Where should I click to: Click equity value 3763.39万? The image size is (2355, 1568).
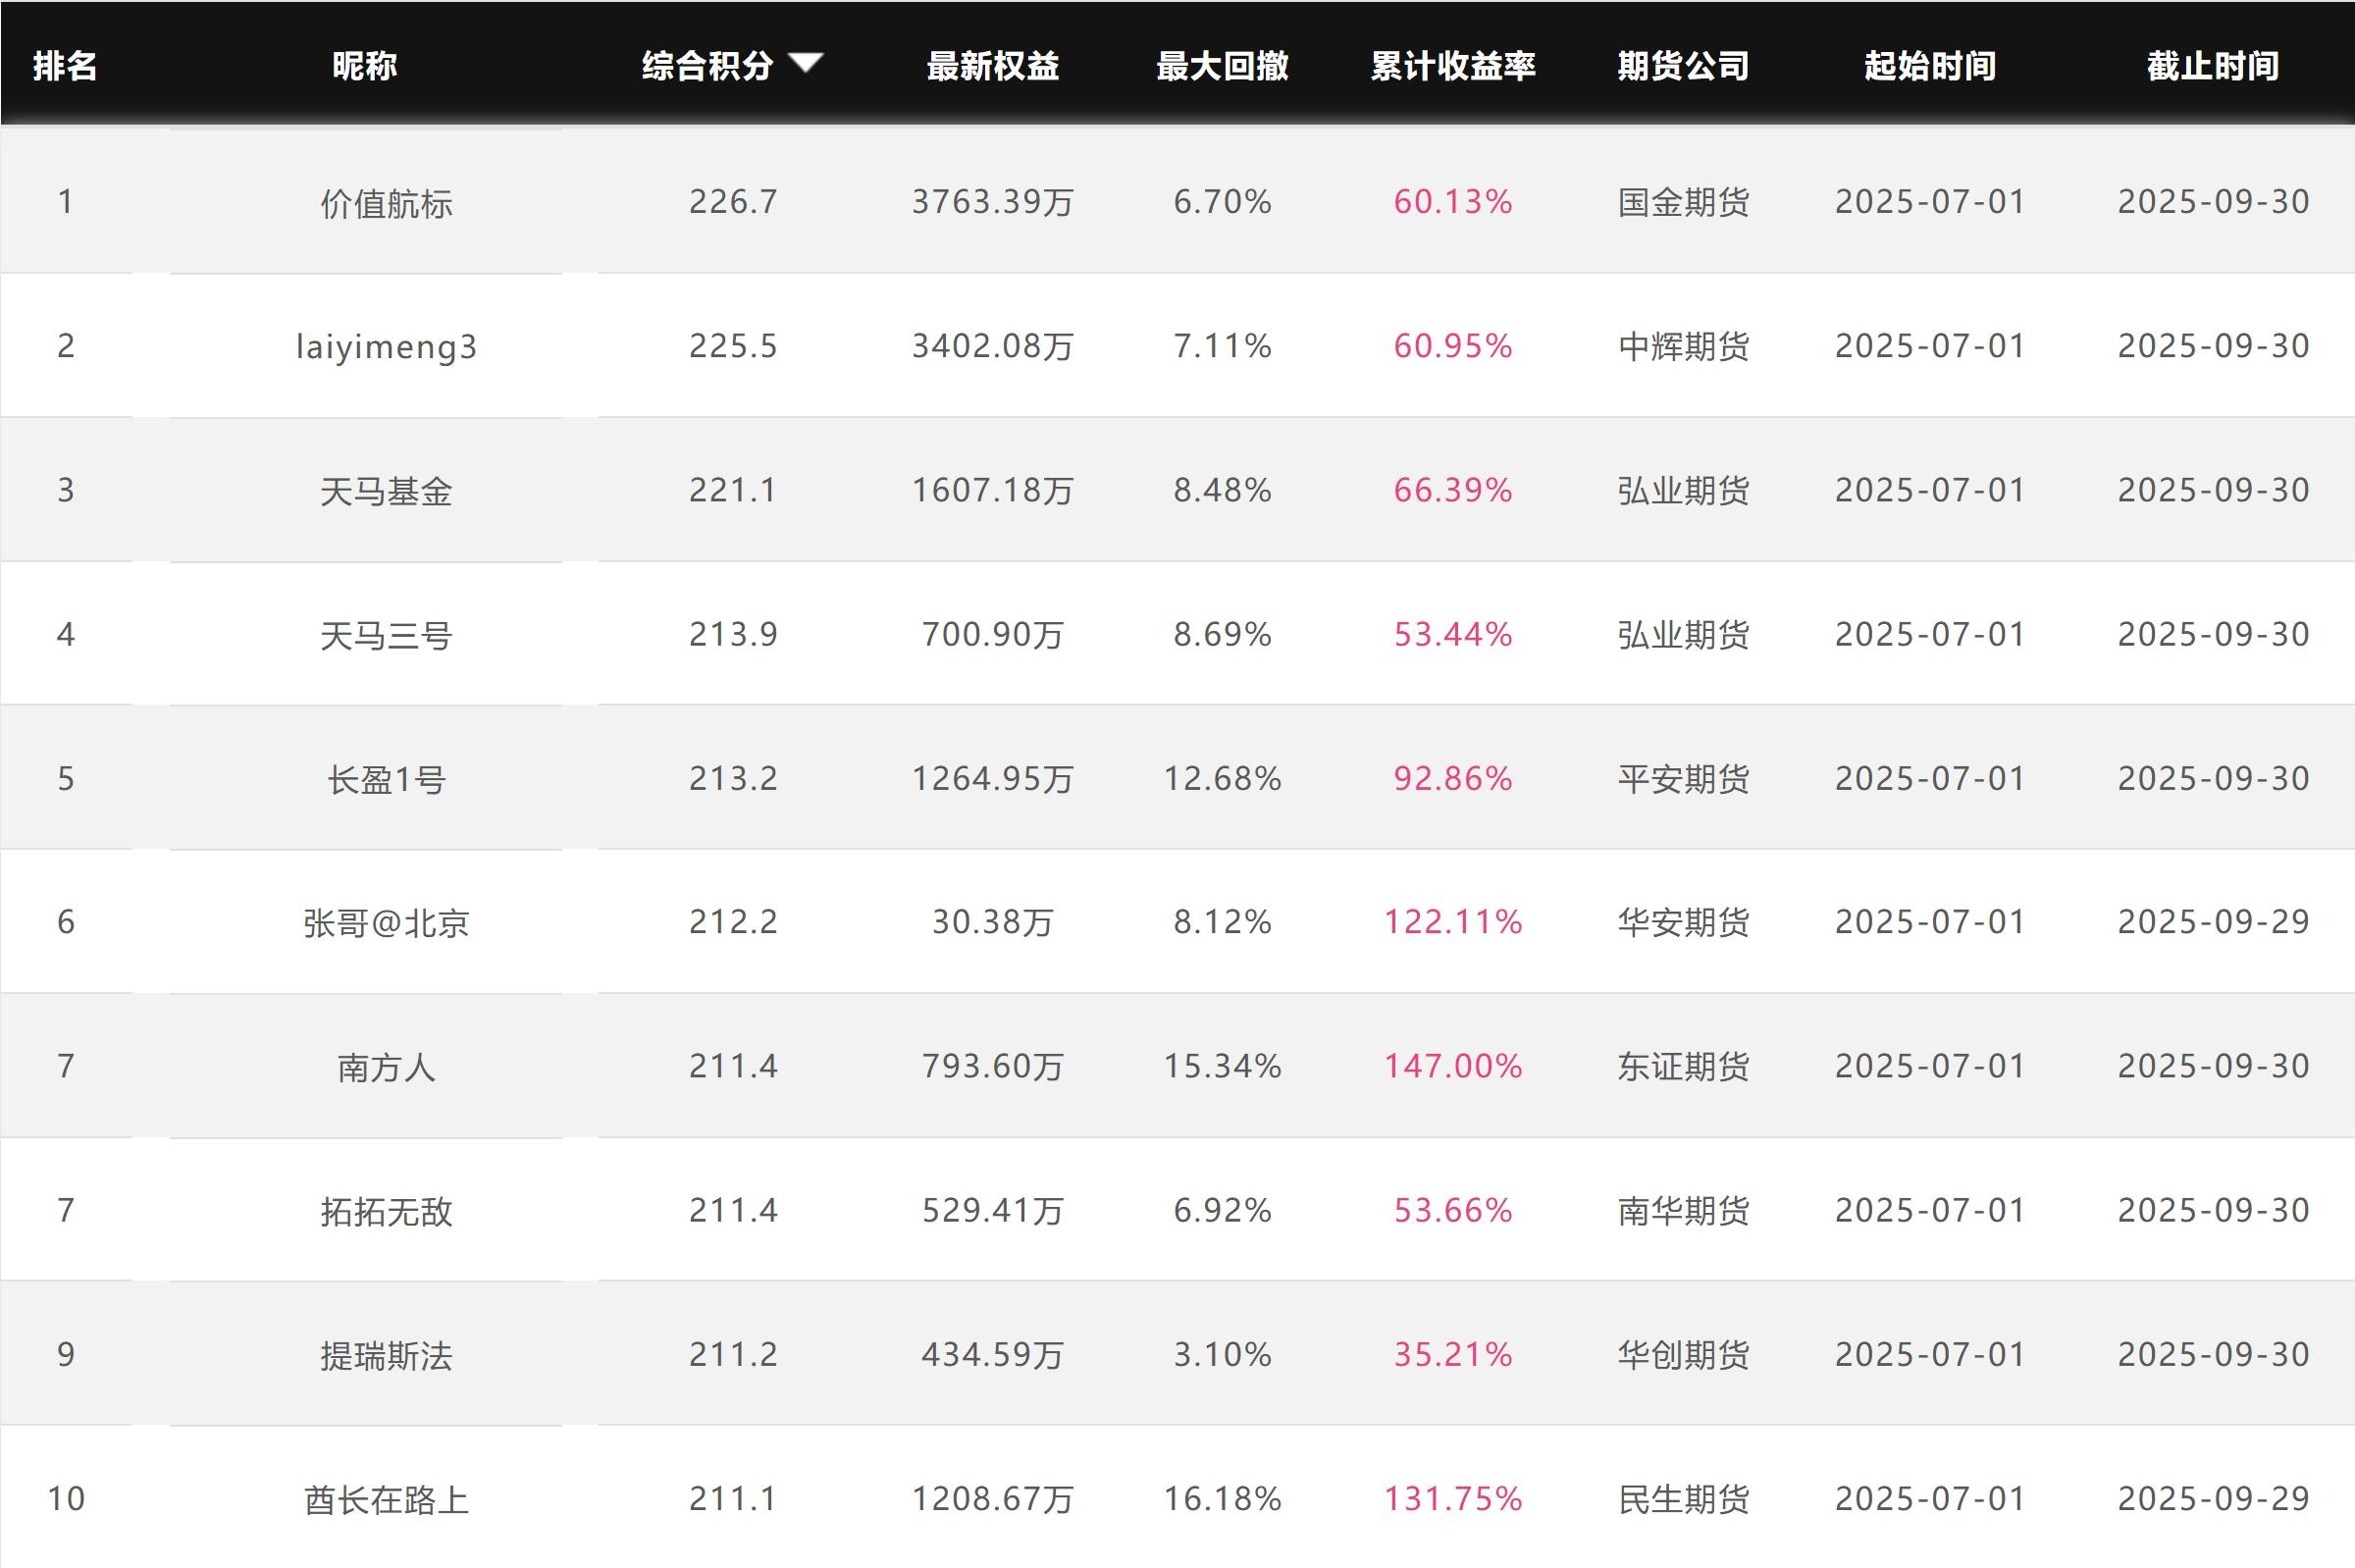(x=992, y=202)
